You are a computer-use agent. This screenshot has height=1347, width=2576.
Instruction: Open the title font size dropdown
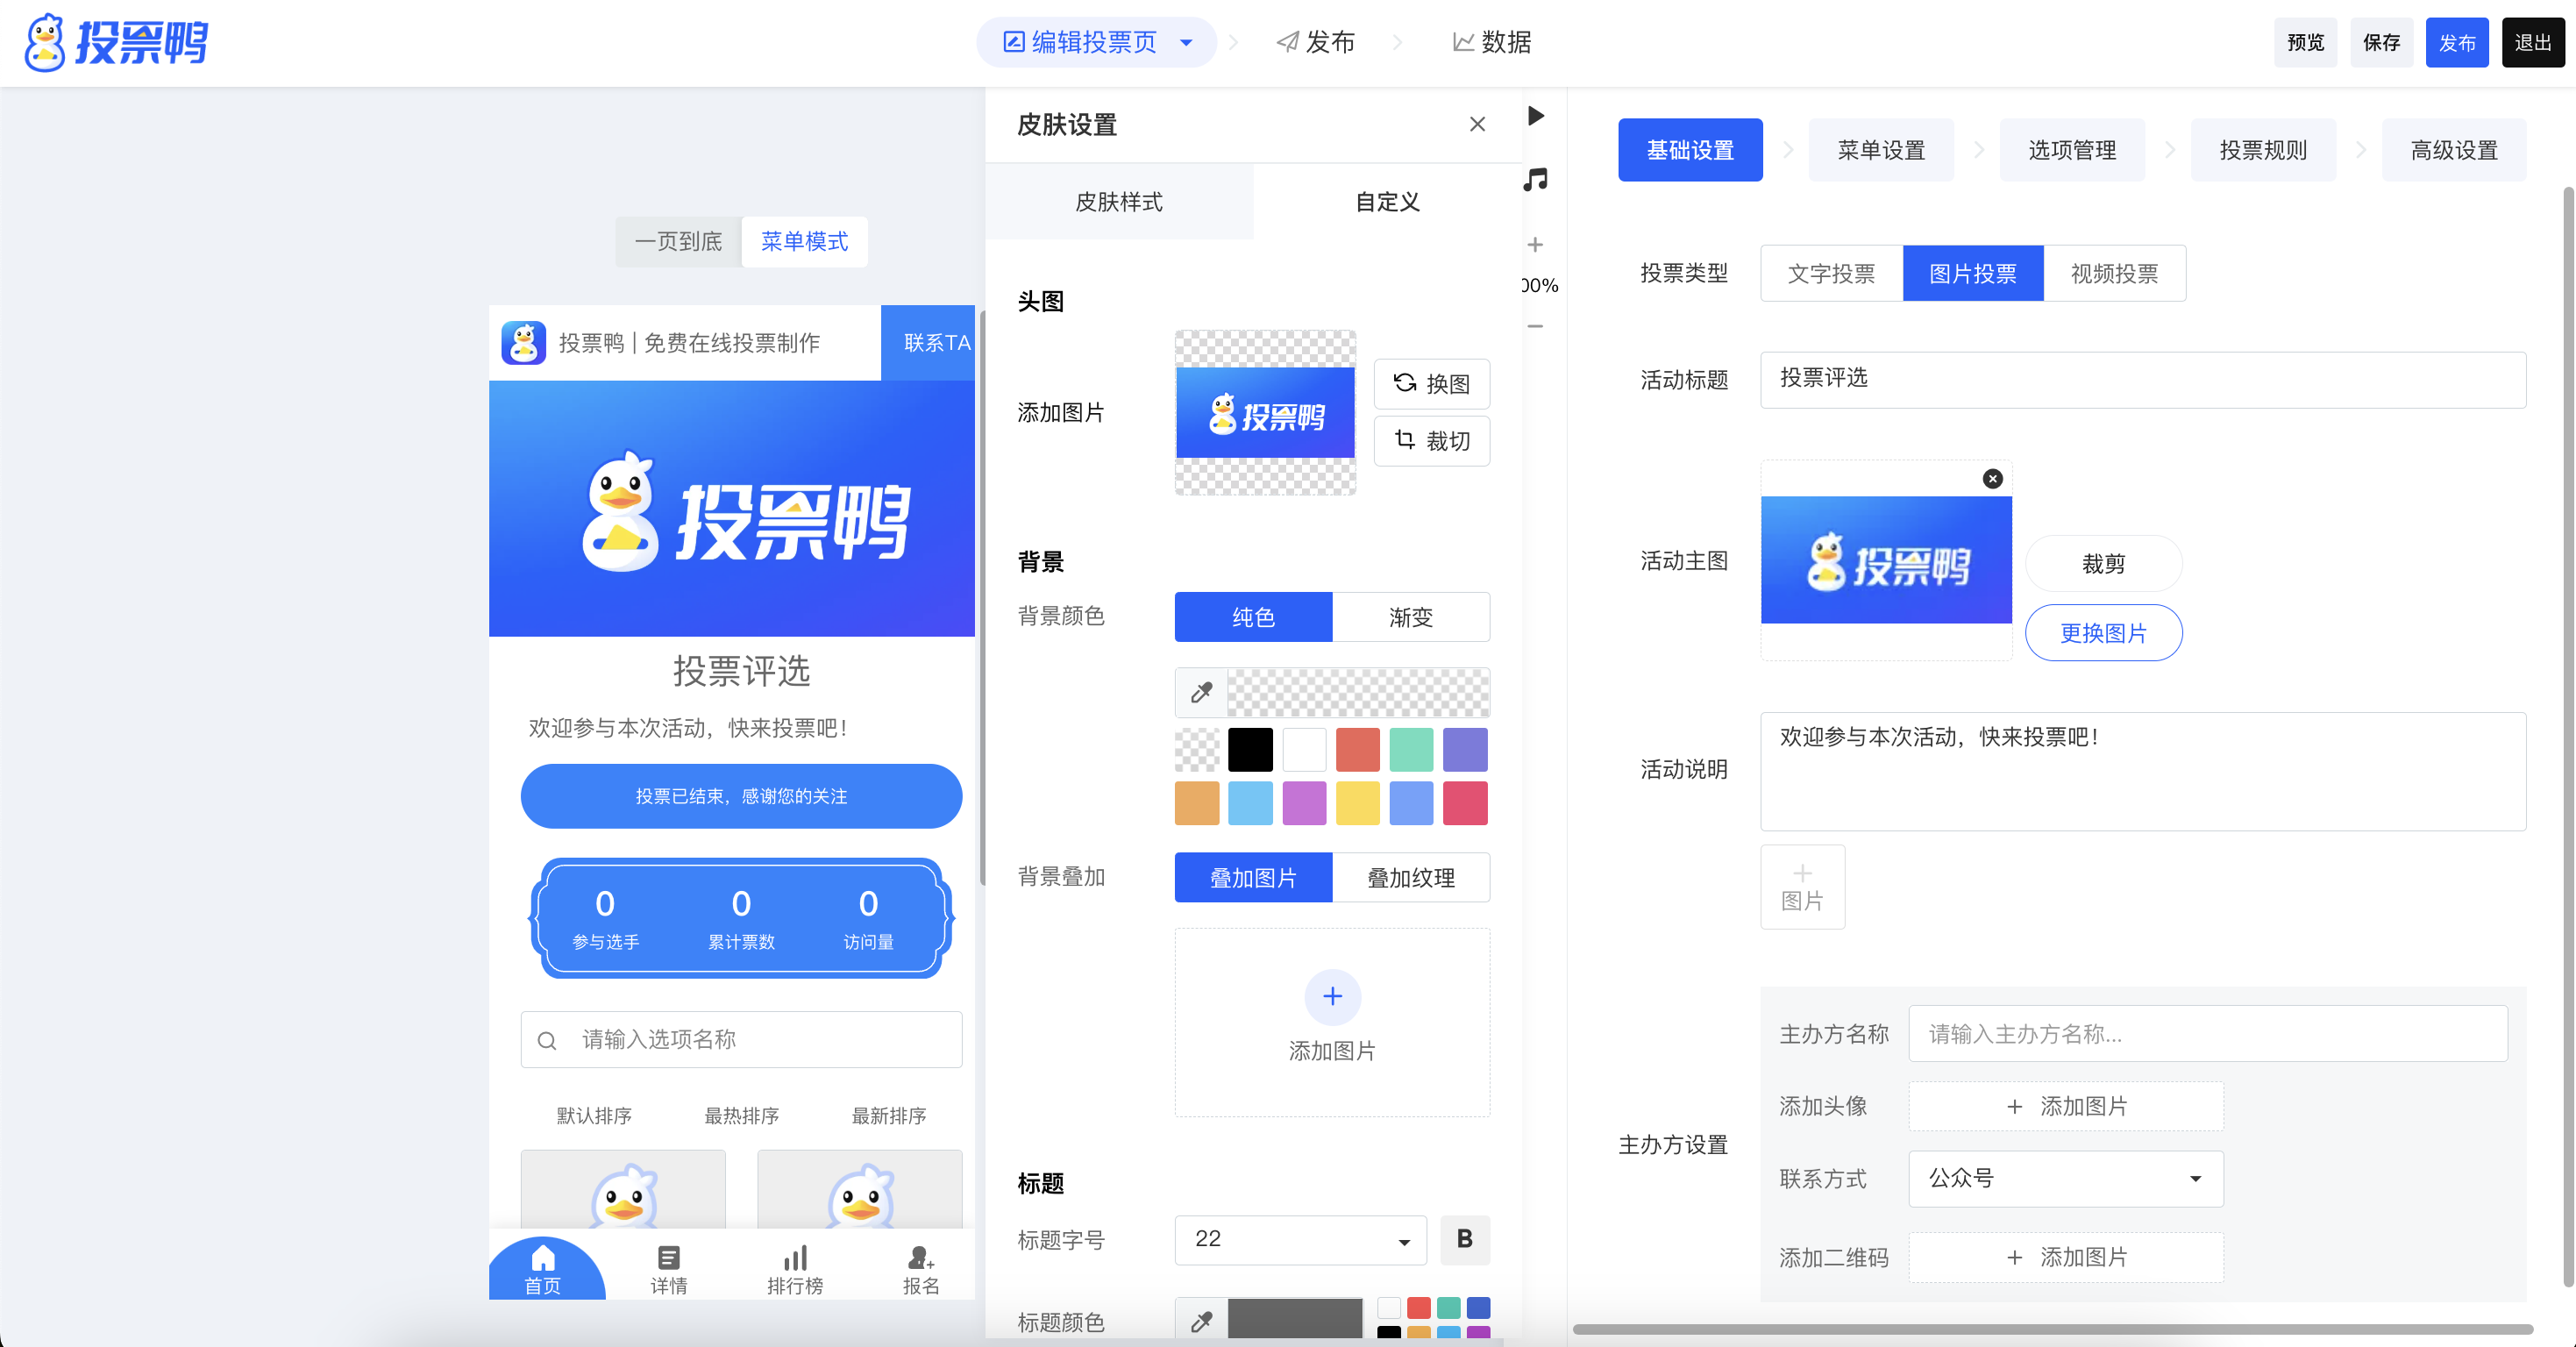coord(1300,1239)
